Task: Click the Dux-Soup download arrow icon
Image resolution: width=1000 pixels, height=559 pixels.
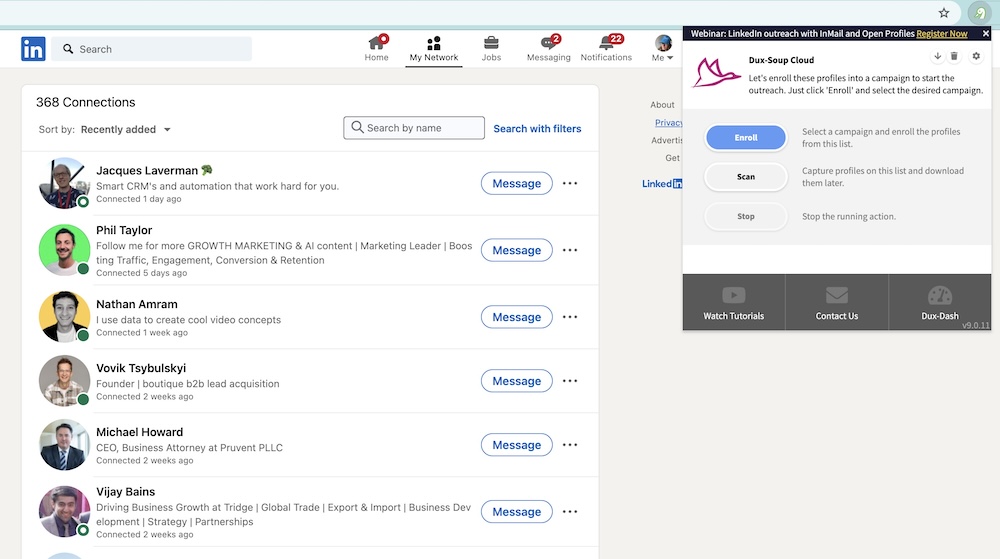Action: click(x=938, y=56)
